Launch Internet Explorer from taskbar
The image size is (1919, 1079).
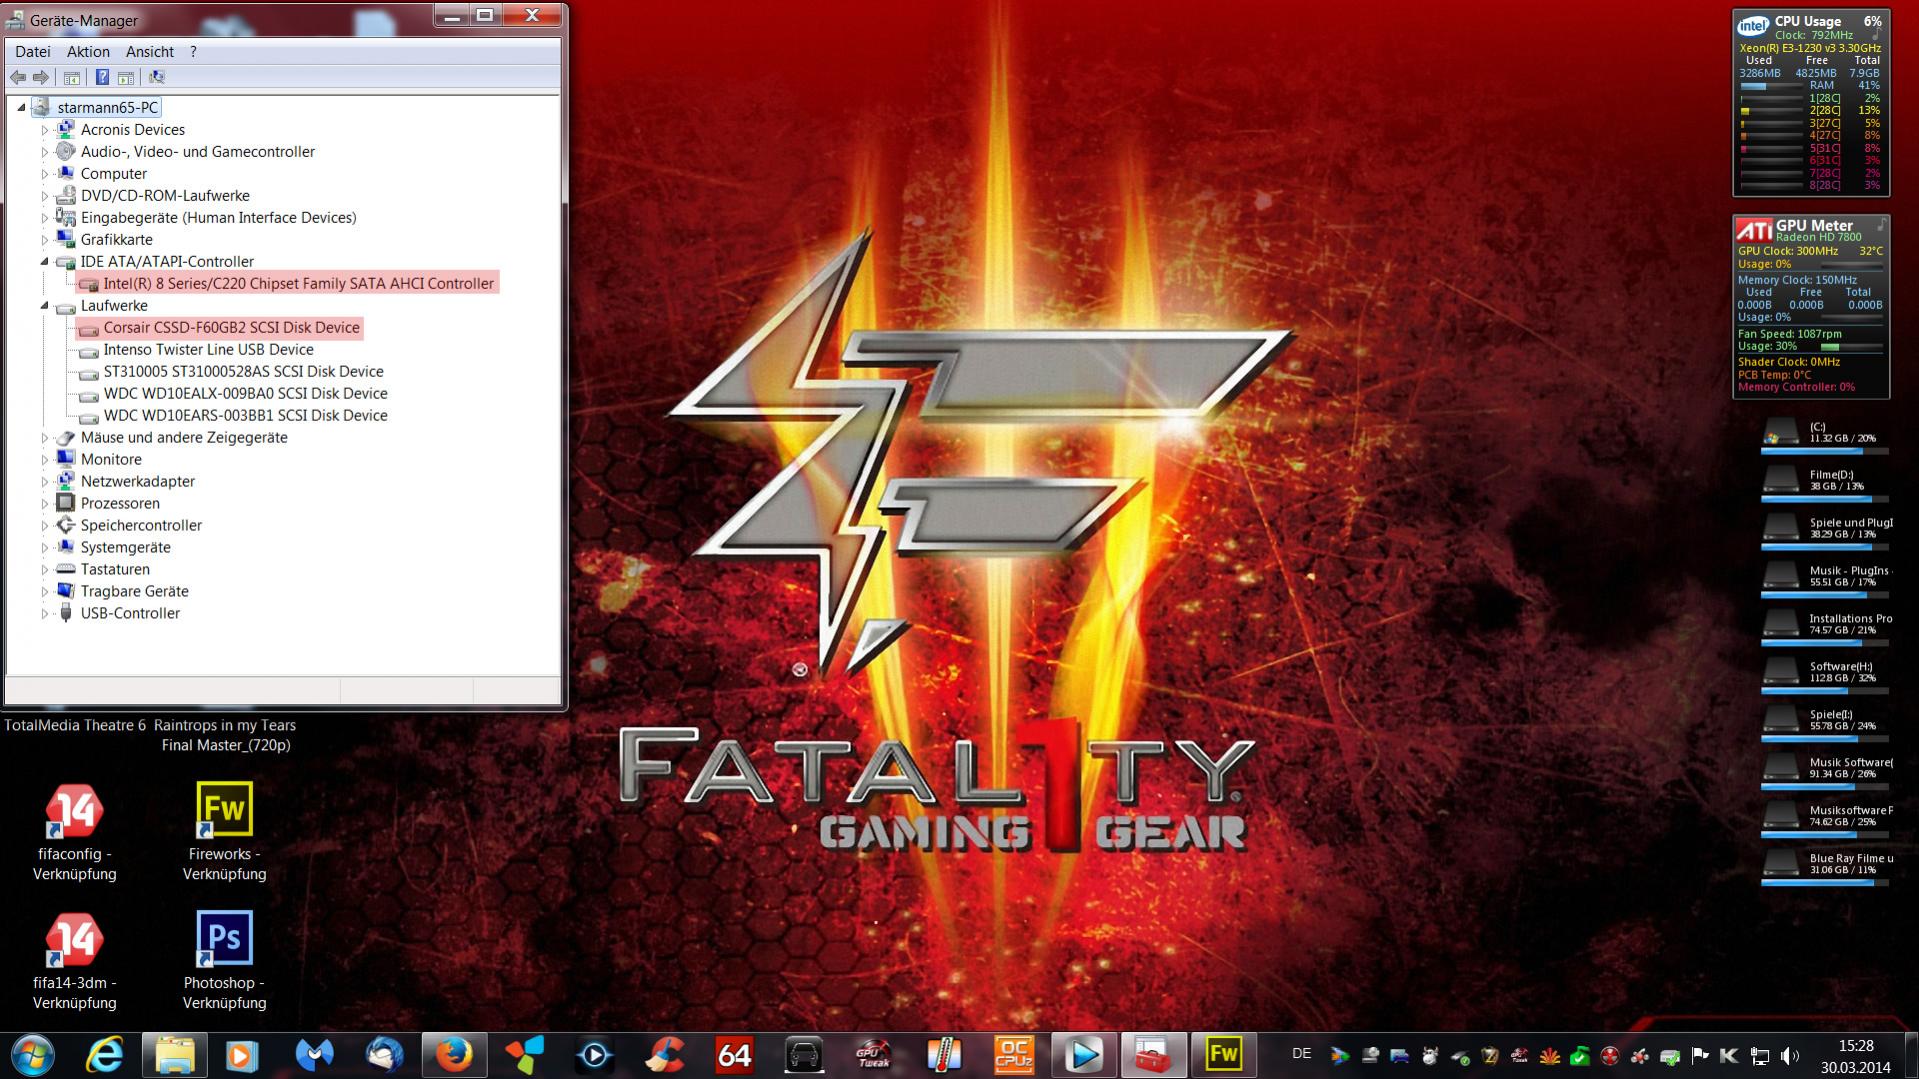pyautogui.click(x=104, y=1055)
